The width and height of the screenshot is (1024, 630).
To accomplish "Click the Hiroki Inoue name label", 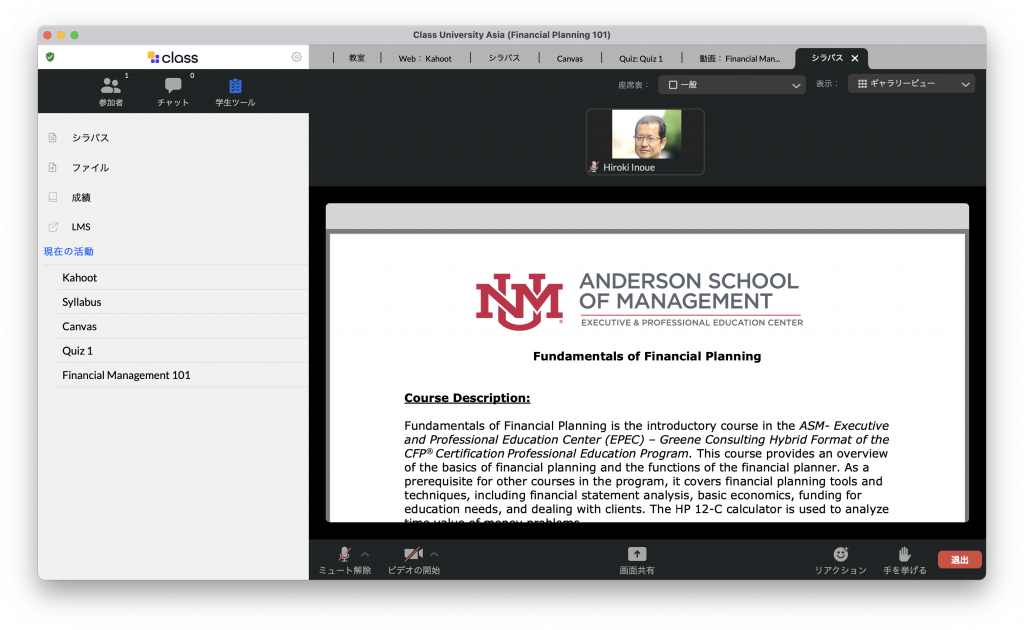I will [x=629, y=167].
